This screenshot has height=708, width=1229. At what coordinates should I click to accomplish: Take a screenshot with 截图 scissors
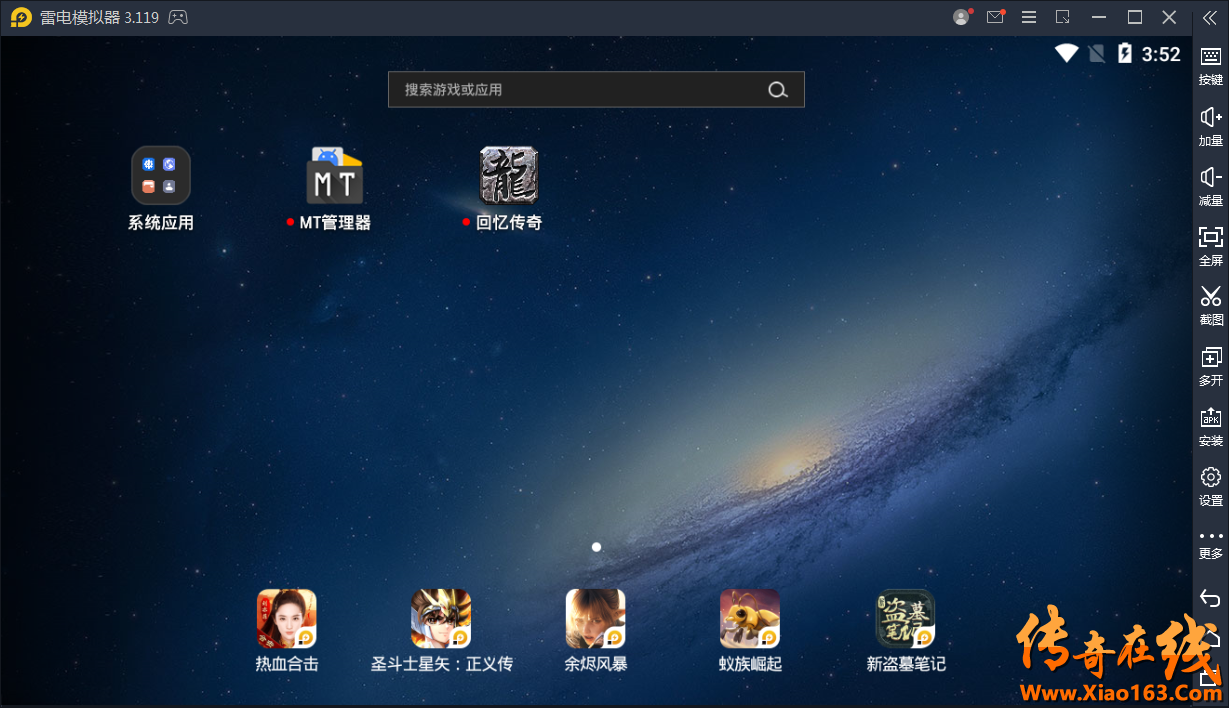click(x=1211, y=306)
